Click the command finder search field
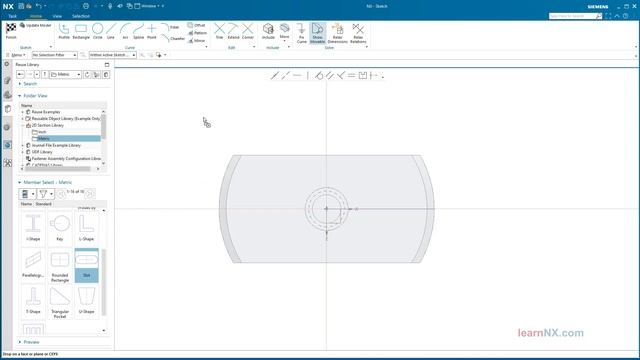The image size is (640, 360). click(x=572, y=16)
